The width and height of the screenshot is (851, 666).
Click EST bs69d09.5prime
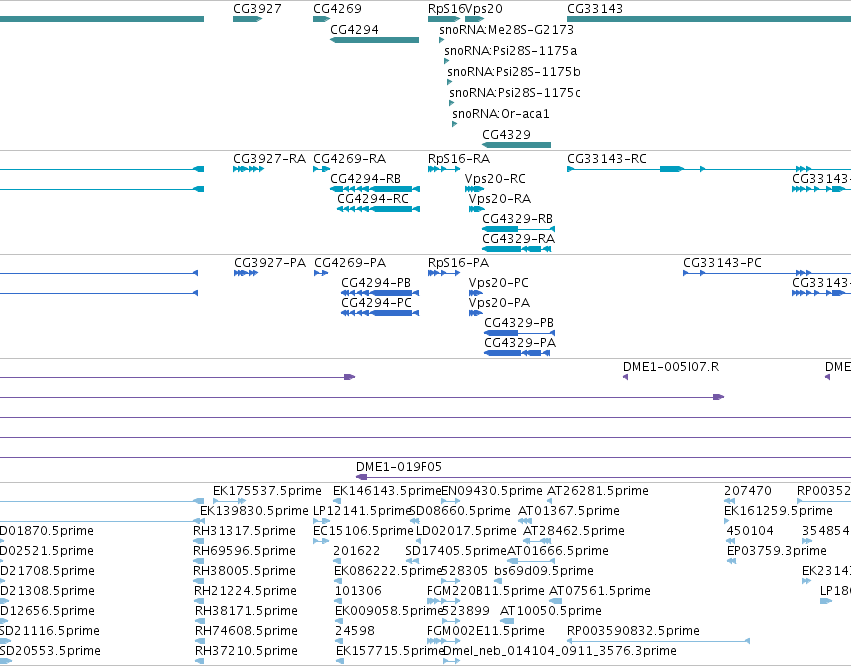[x=544, y=571]
